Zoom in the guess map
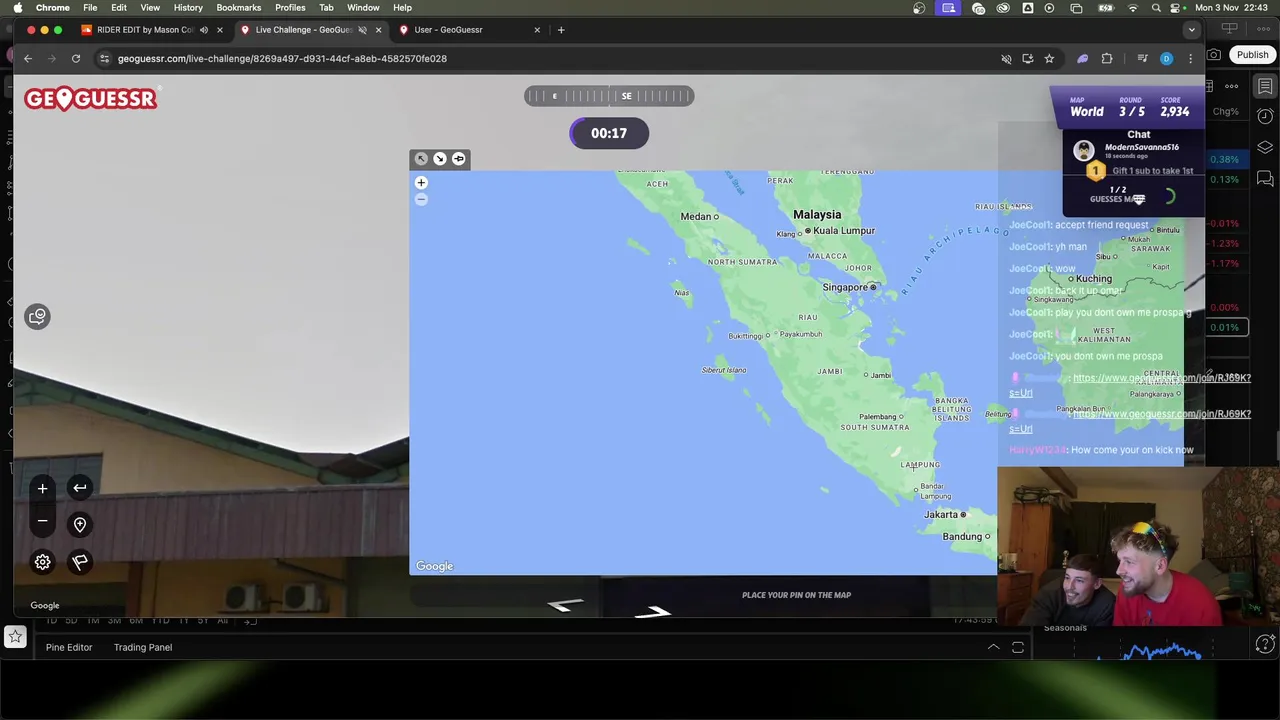 pyautogui.click(x=421, y=183)
